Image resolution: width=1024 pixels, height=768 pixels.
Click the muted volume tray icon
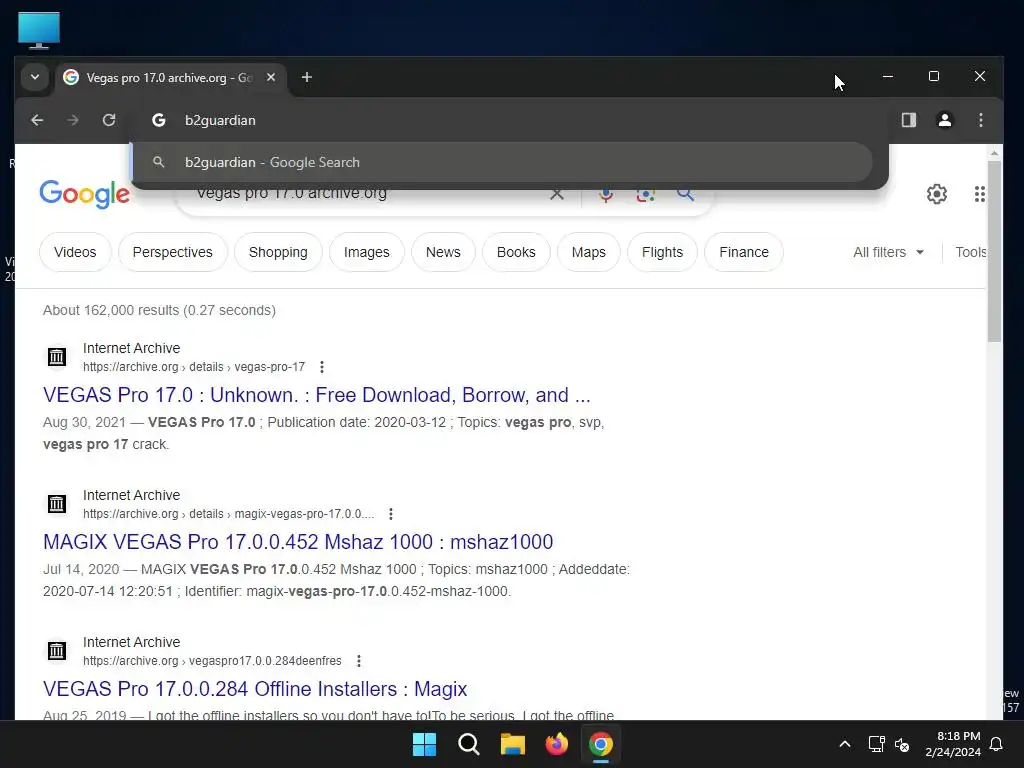(x=902, y=744)
